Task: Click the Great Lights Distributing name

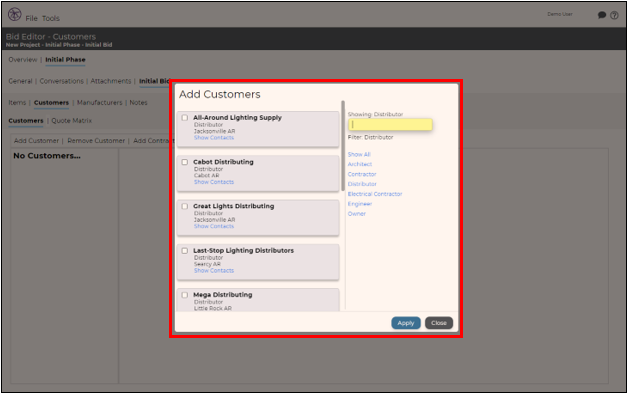Action: 233,207
